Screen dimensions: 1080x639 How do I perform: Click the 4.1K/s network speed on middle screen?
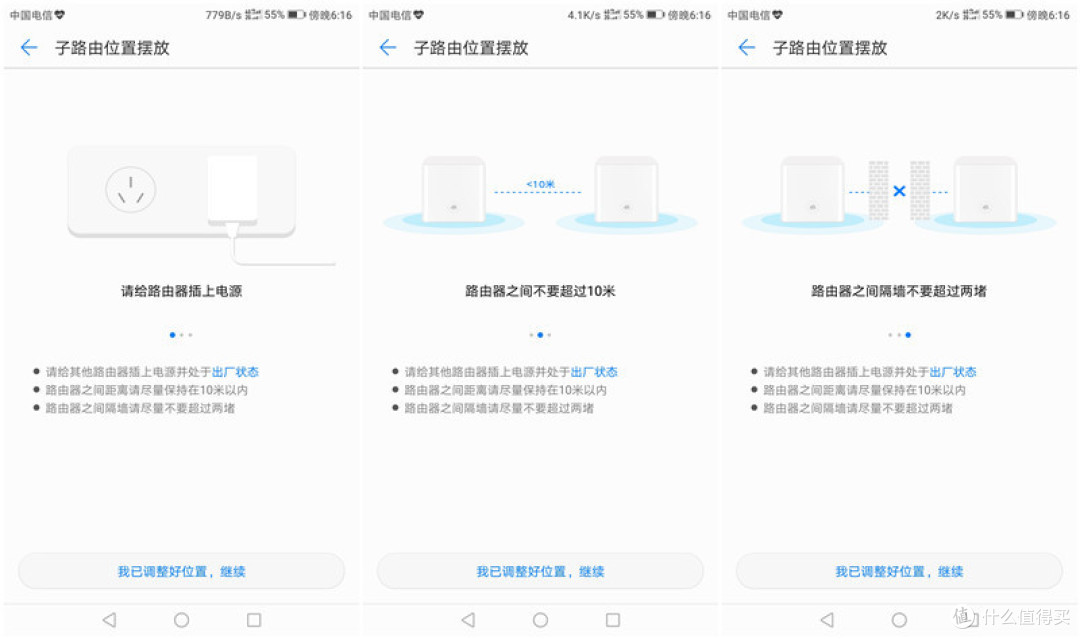[584, 14]
